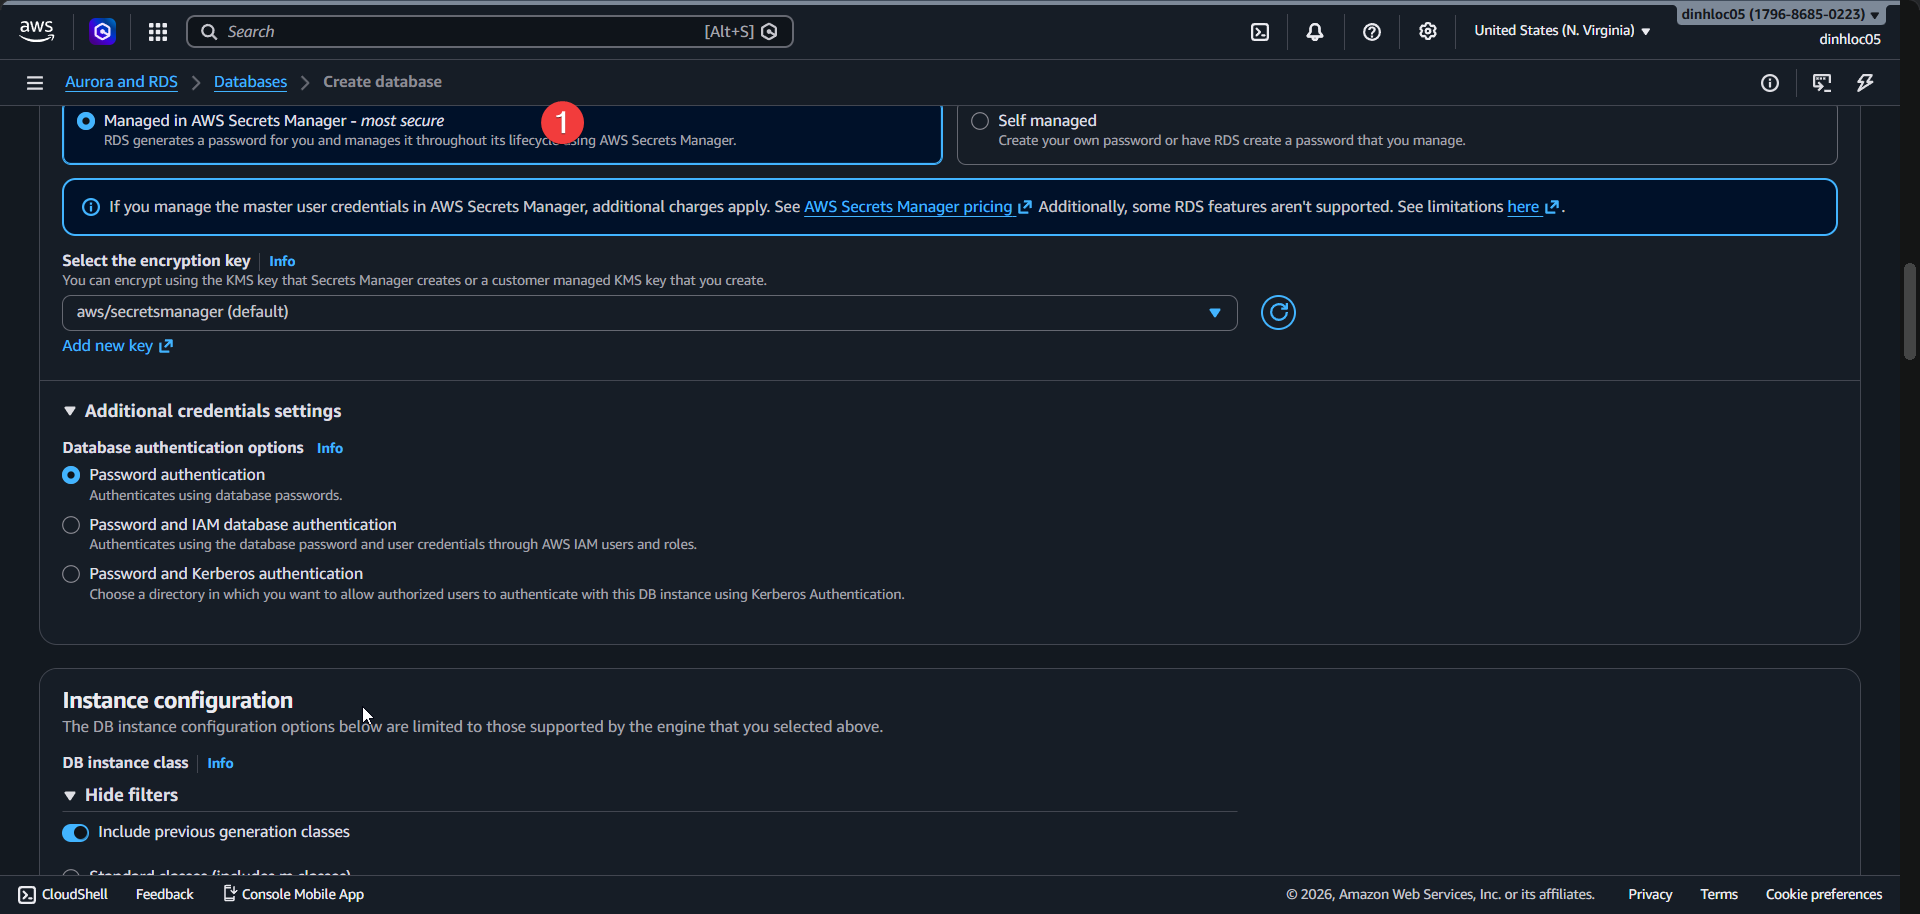Open the AWS services grid menu
Viewport: 1920px width, 914px height.
point(157,31)
